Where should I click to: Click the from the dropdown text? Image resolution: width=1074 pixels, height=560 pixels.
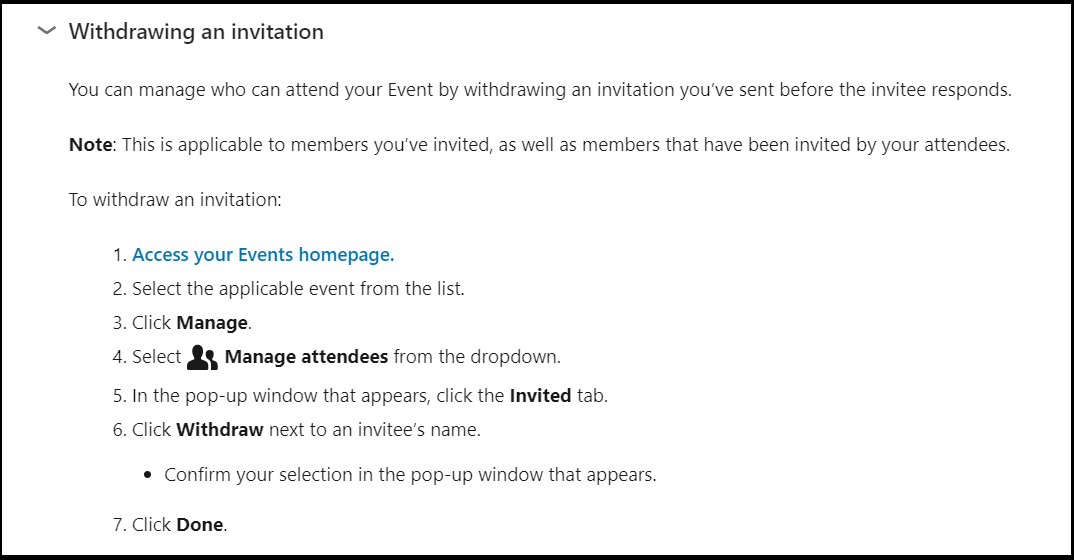(477, 357)
